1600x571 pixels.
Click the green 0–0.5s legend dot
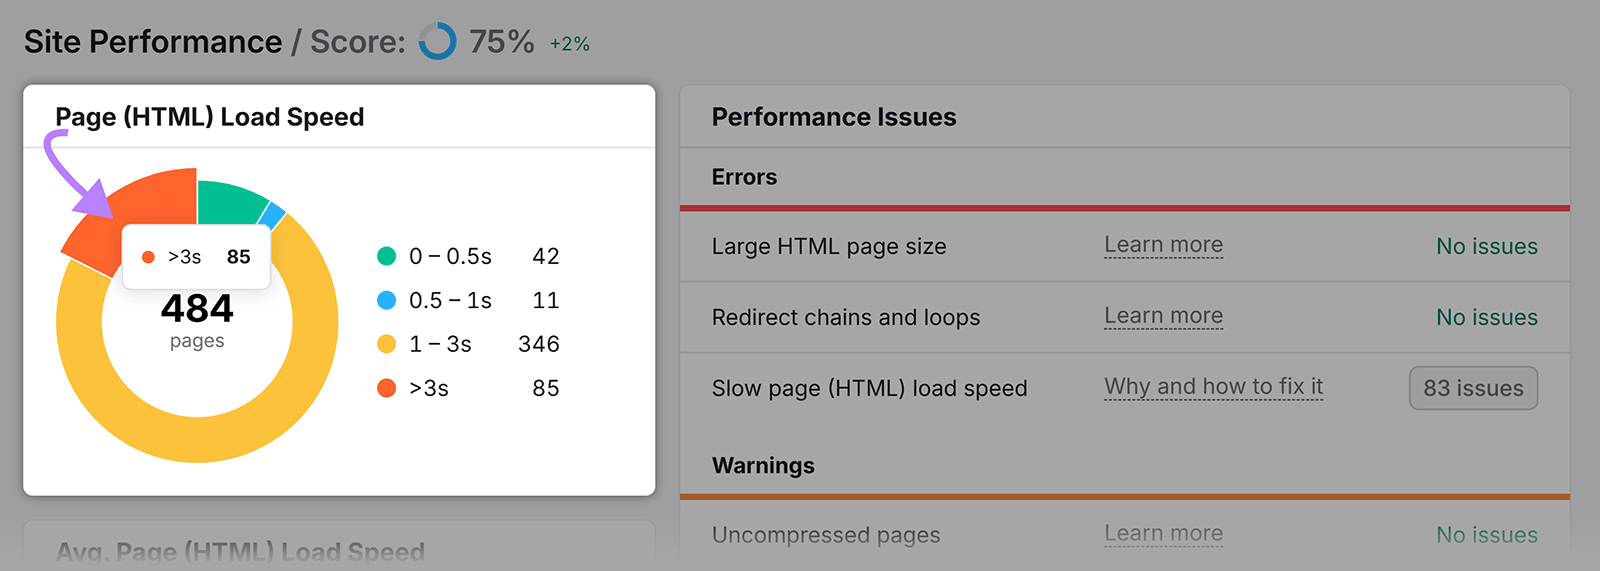tap(387, 256)
